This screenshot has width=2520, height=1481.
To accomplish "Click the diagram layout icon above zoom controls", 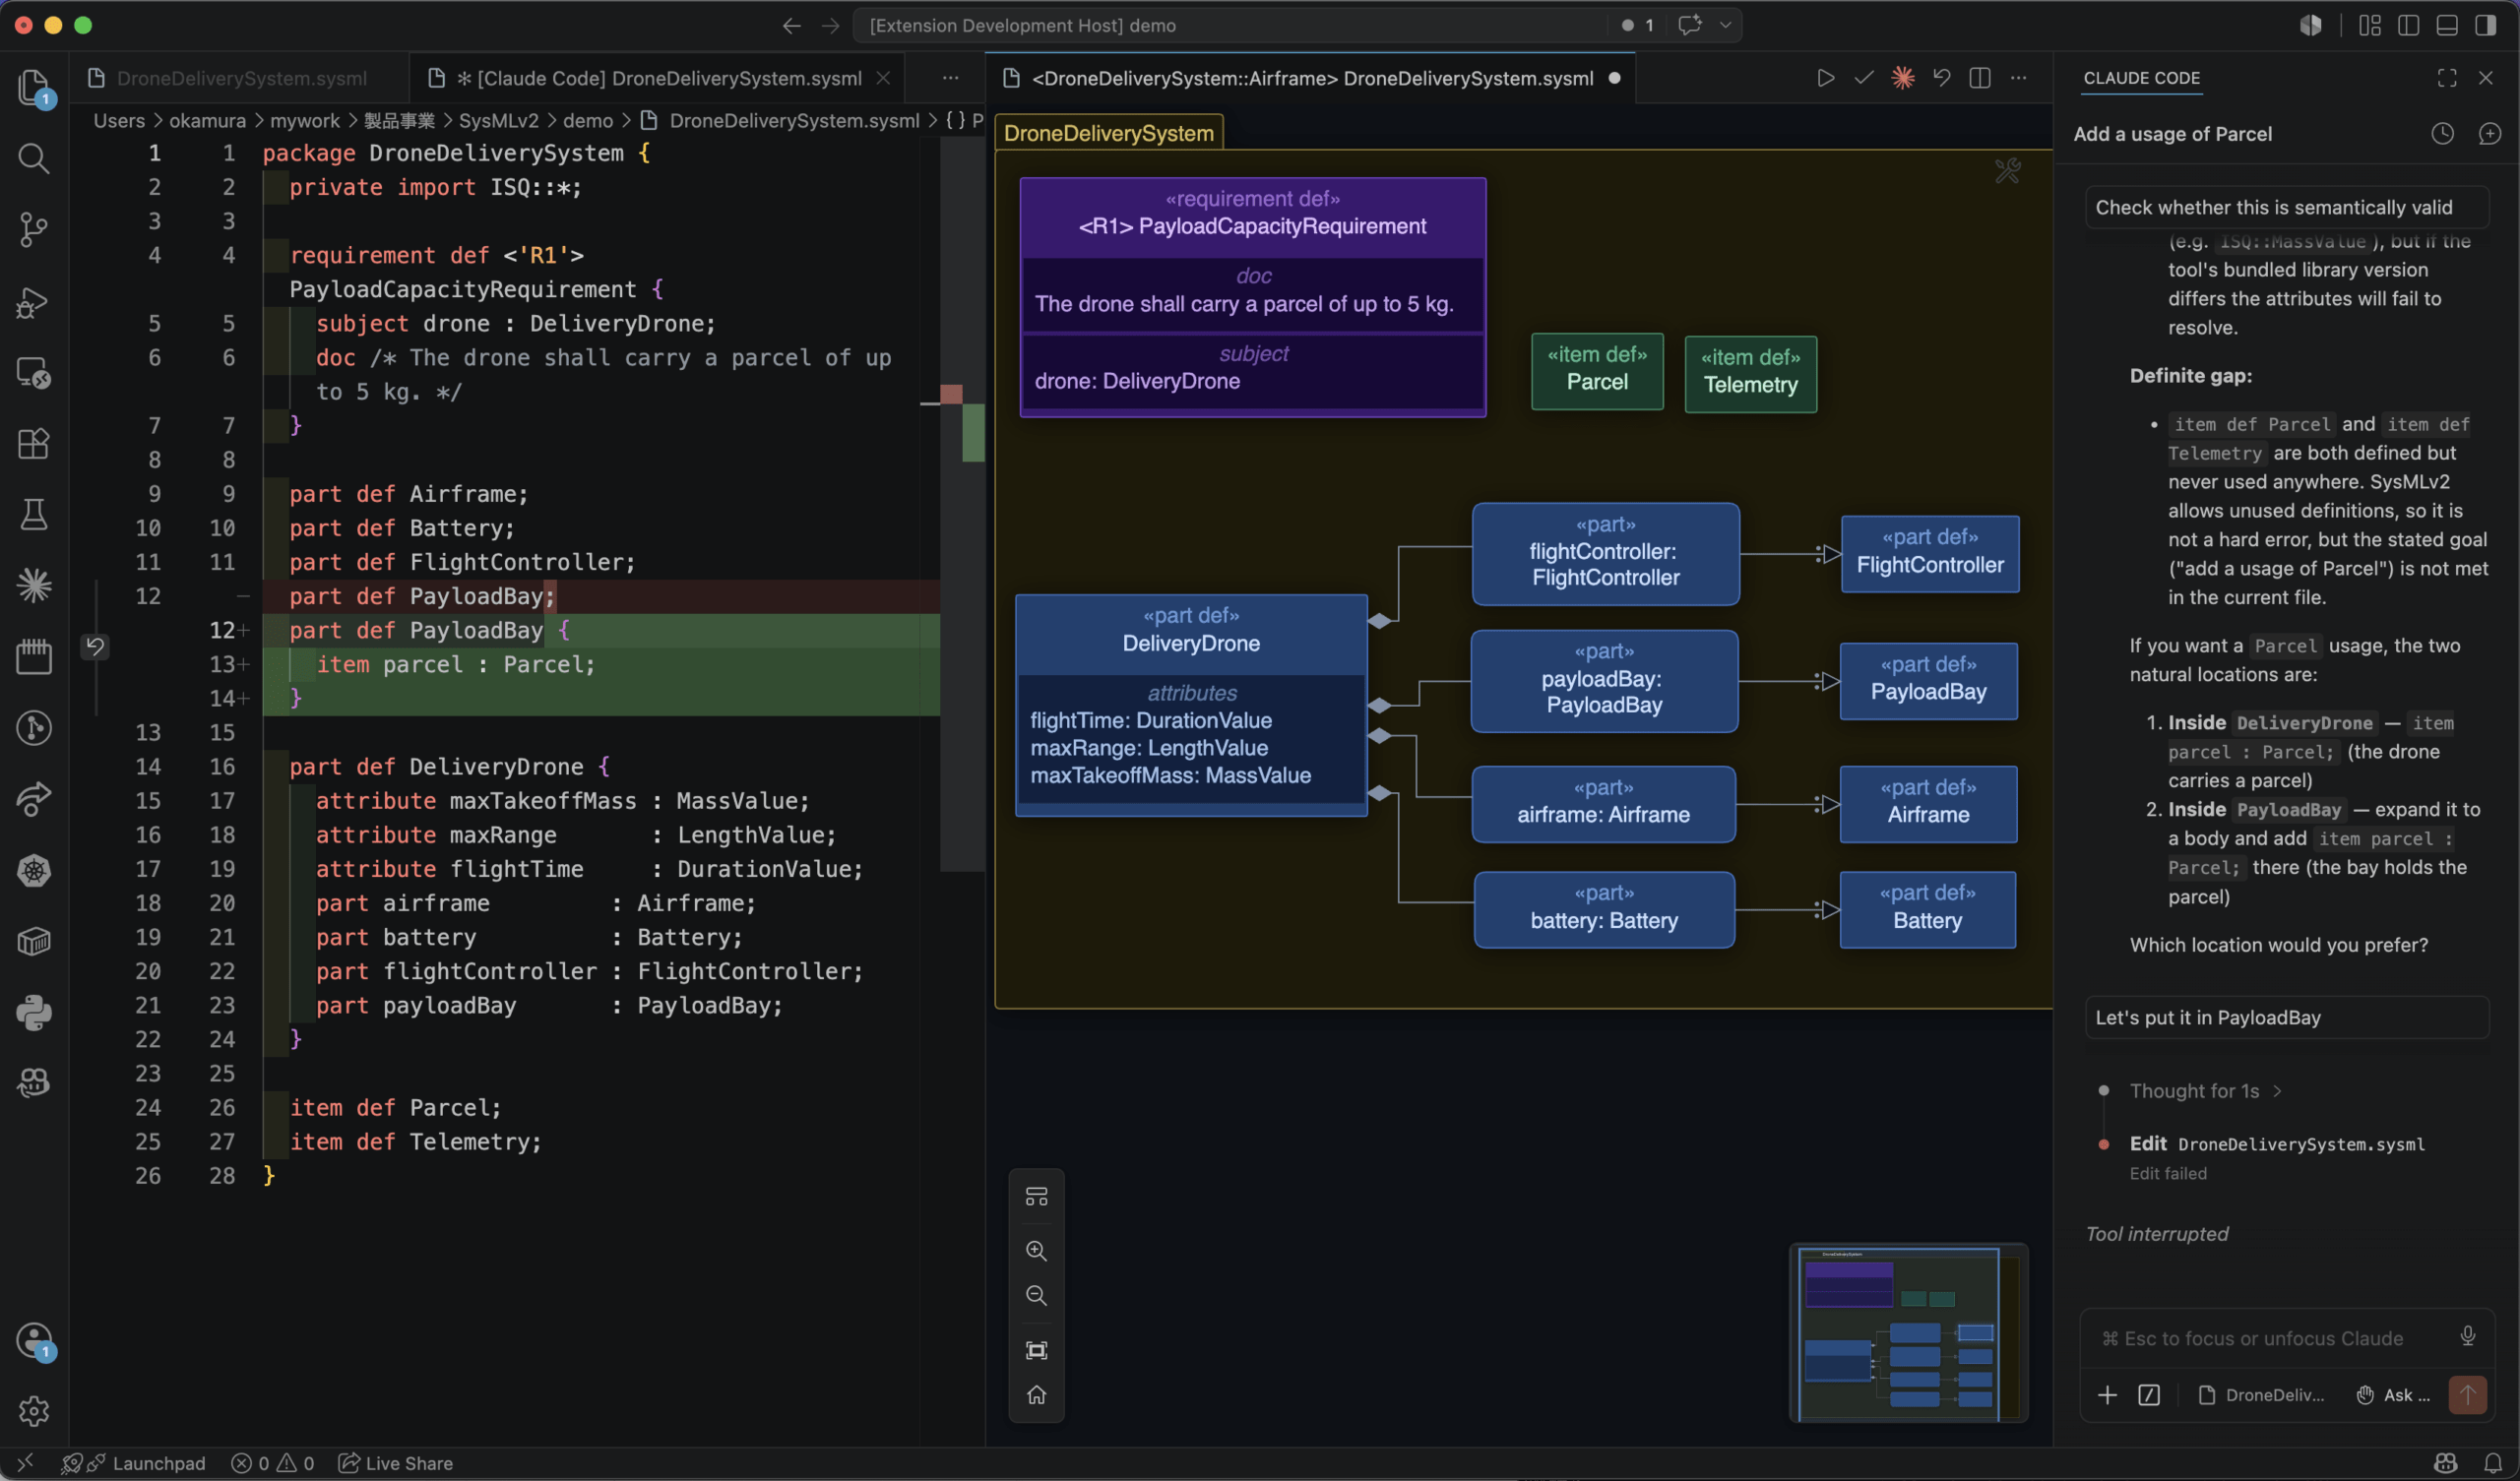I will pos(1037,1196).
